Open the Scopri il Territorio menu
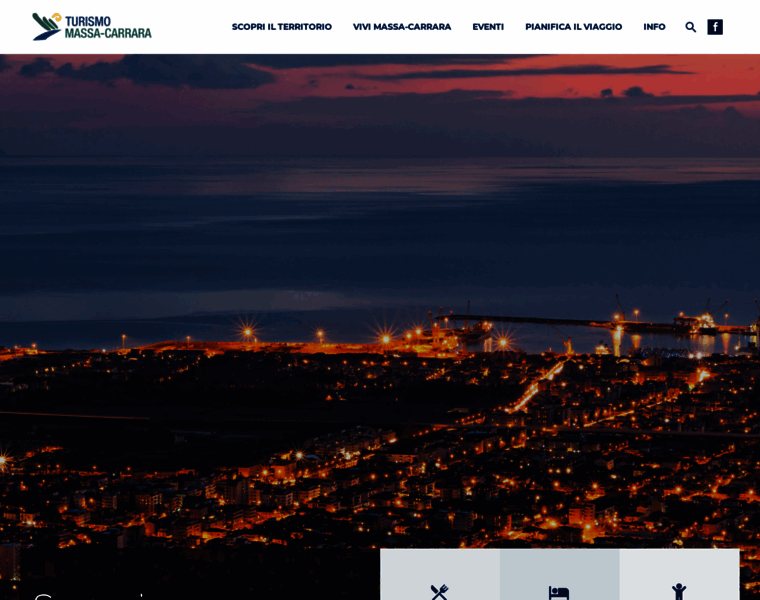The width and height of the screenshot is (760, 600). (x=282, y=27)
